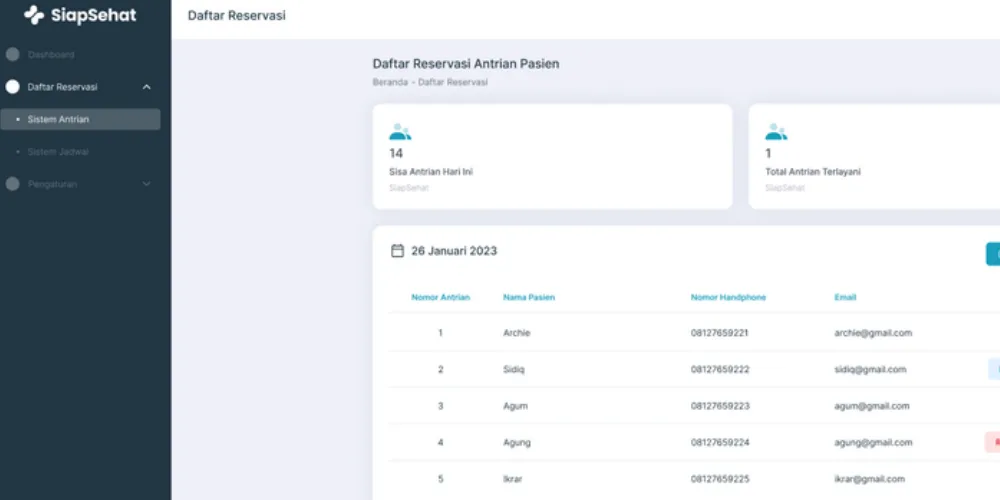Click email archie@gmail.com
Image resolution: width=1000 pixels, height=500 pixels.
(873, 333)
